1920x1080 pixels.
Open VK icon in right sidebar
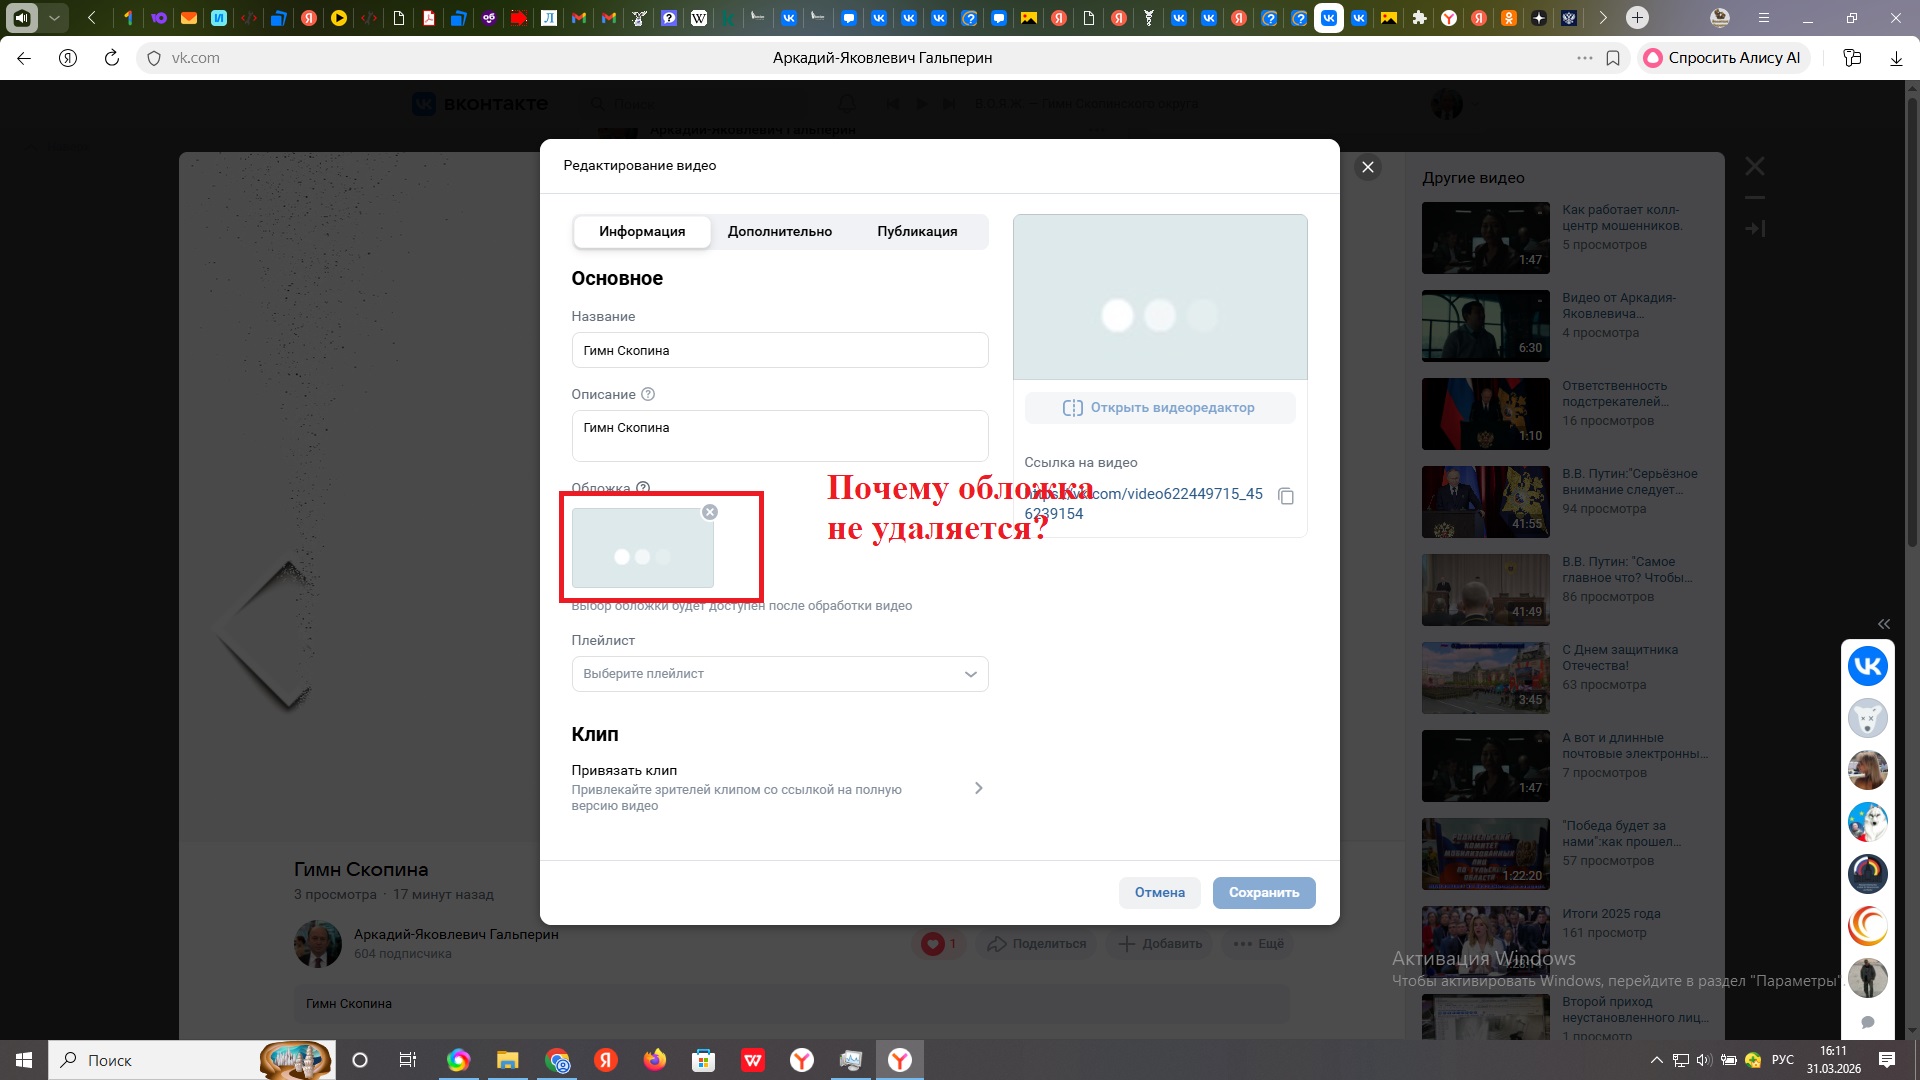pos(1867,666)
